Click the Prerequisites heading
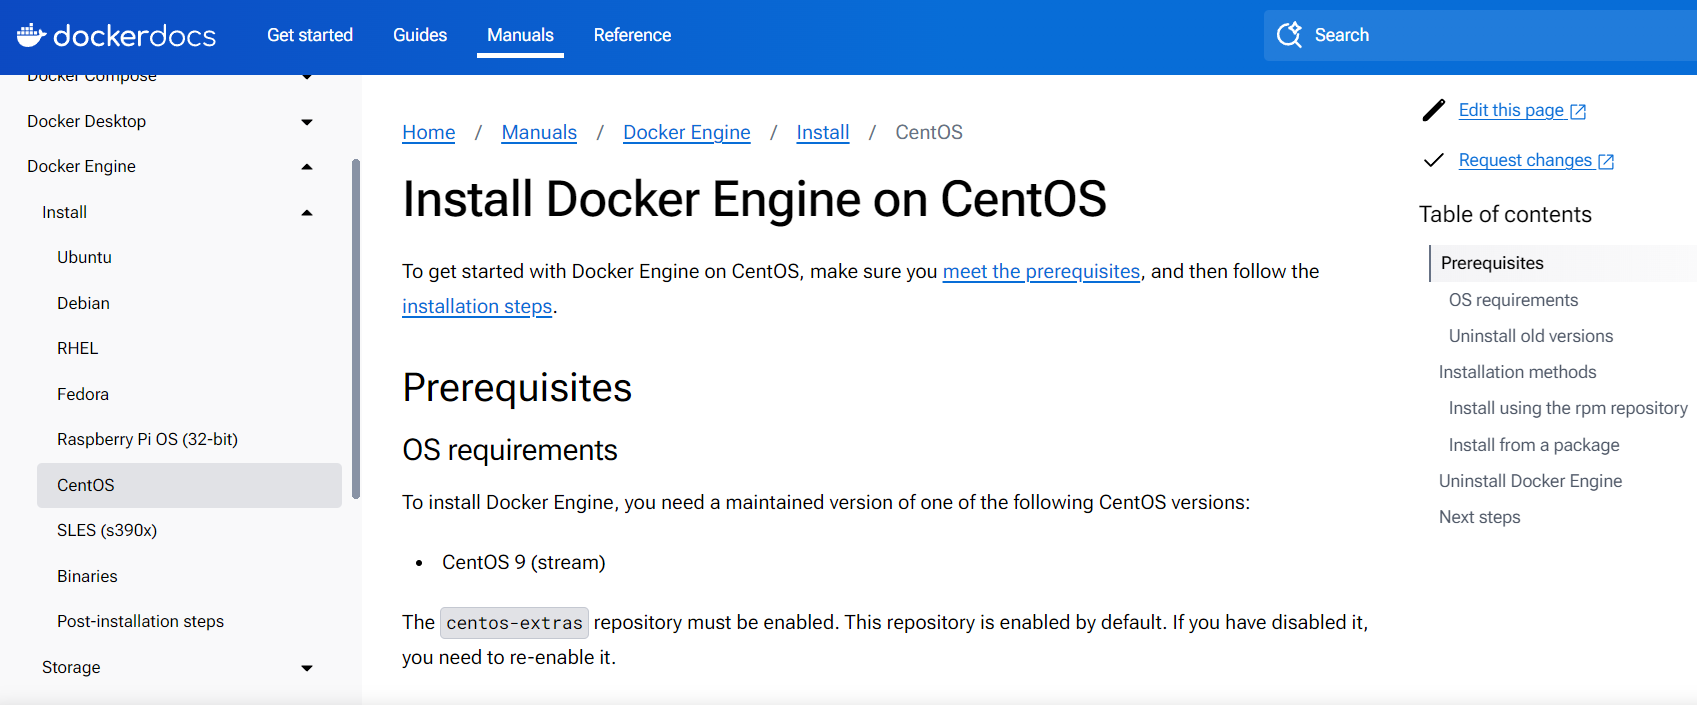The width and height of the screenshot is (1697, 705). point(517,388)
